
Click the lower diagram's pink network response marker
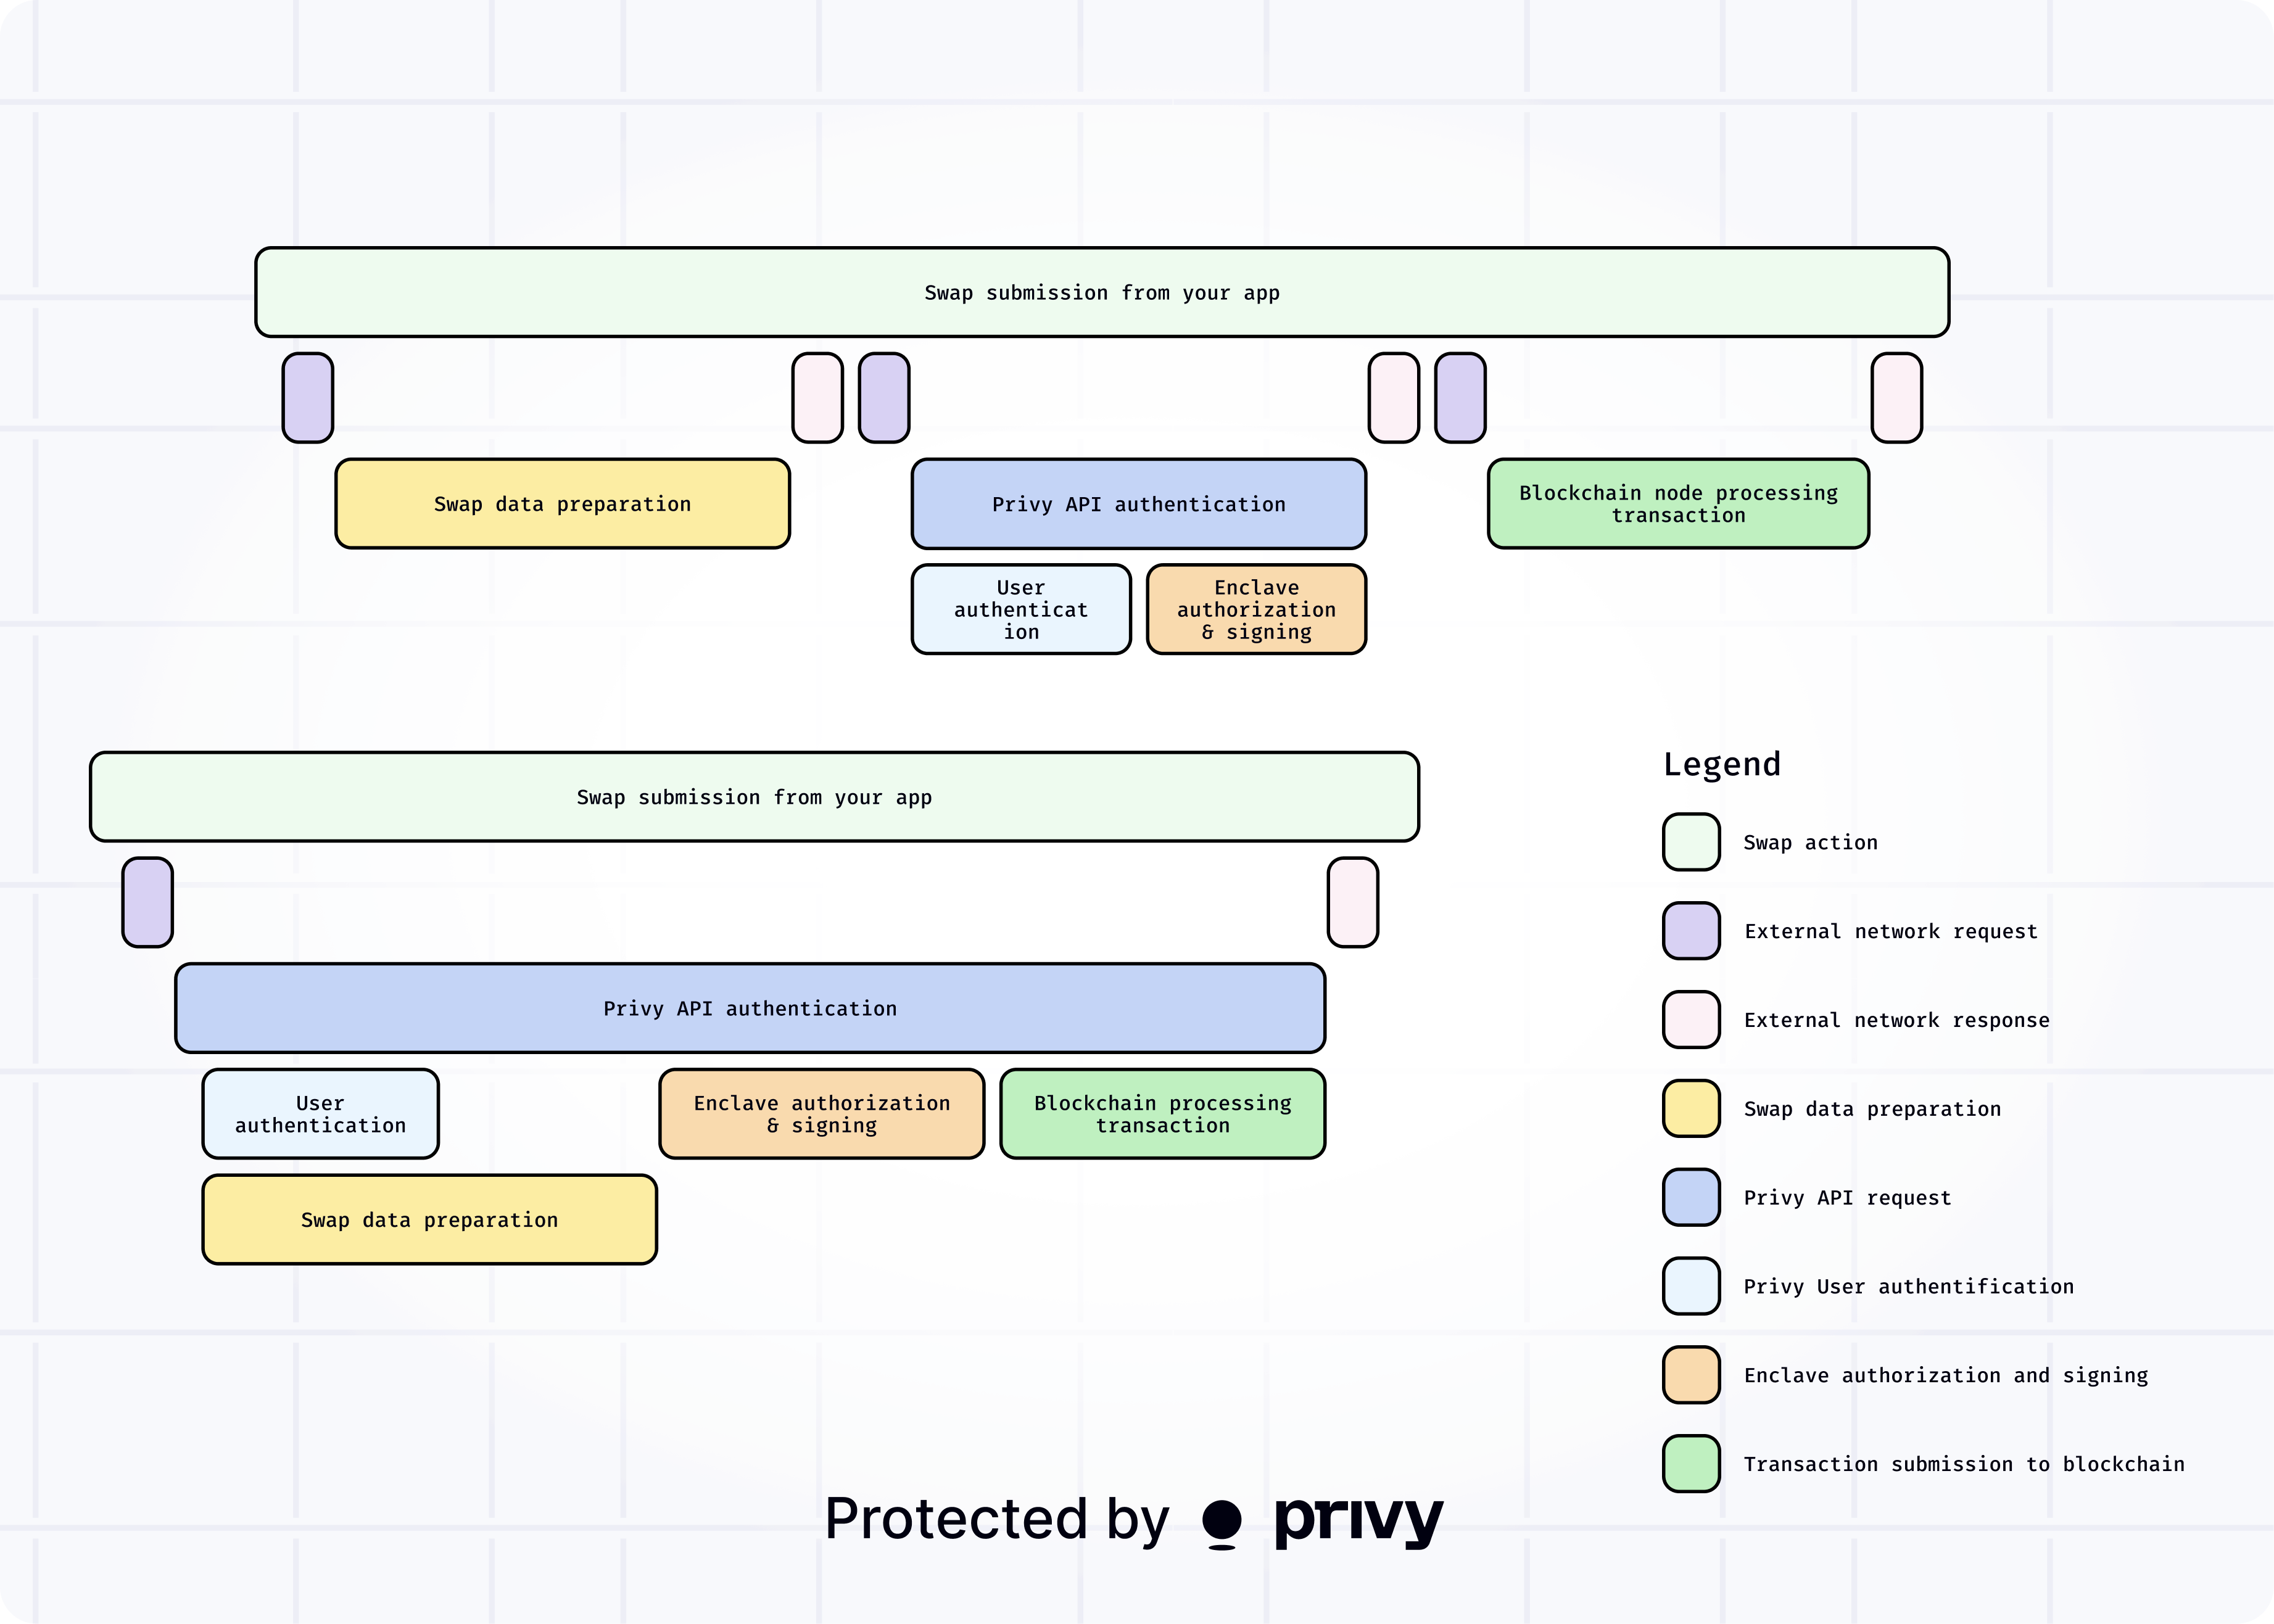[1352, 902]
